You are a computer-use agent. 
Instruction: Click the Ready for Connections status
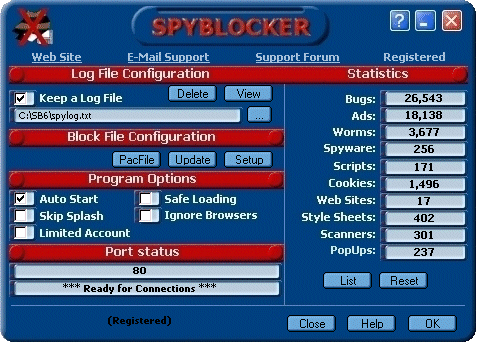pyautogui.click(x=146, y=288)
